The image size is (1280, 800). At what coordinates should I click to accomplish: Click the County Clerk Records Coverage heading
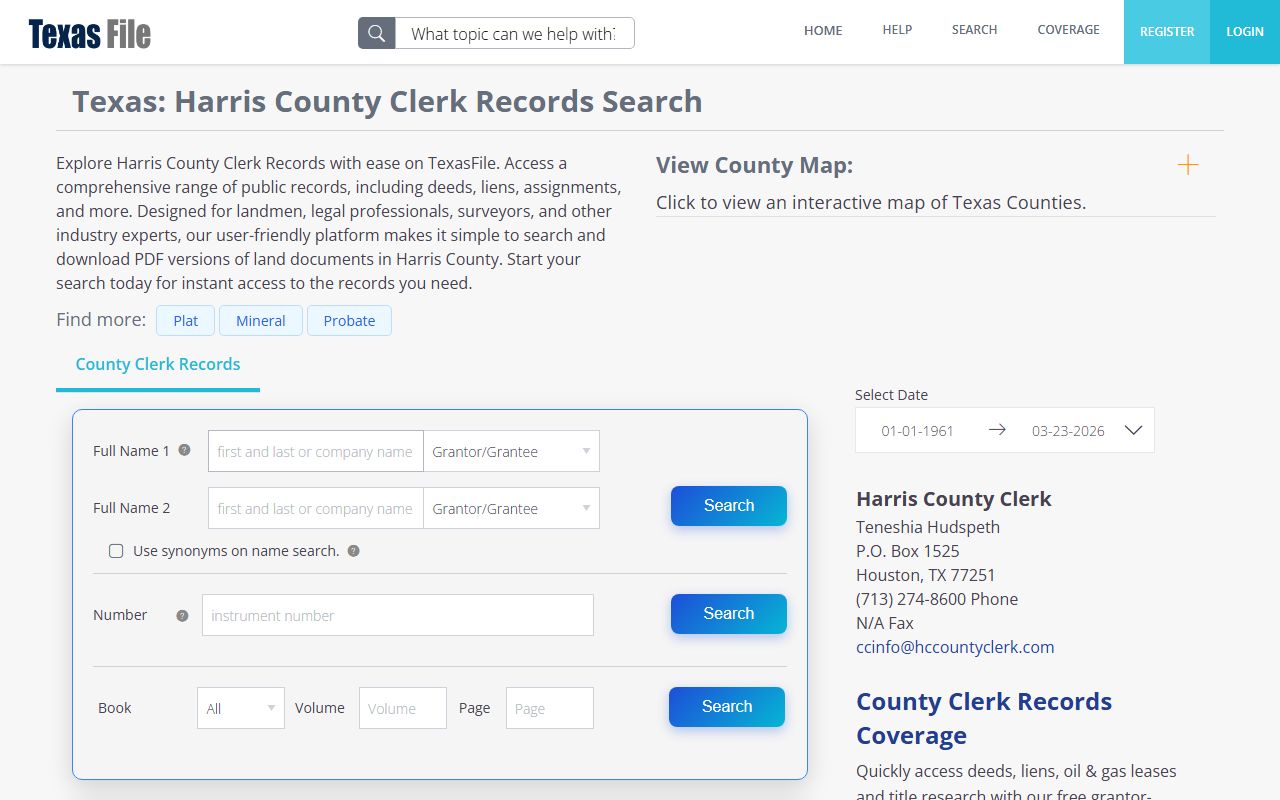coord(984,718)
